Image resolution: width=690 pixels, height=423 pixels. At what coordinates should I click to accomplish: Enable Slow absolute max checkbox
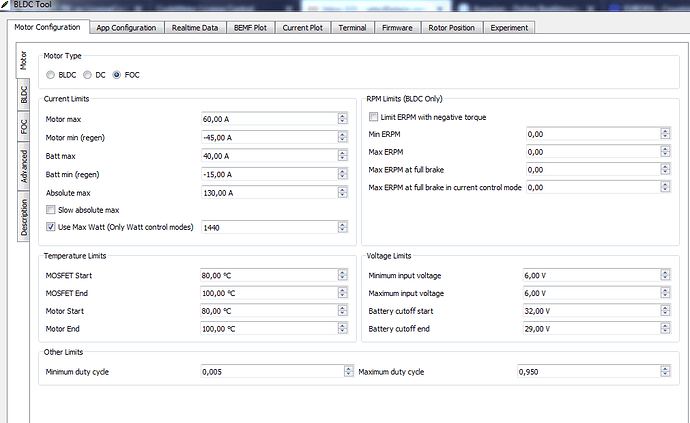[51, 210]
